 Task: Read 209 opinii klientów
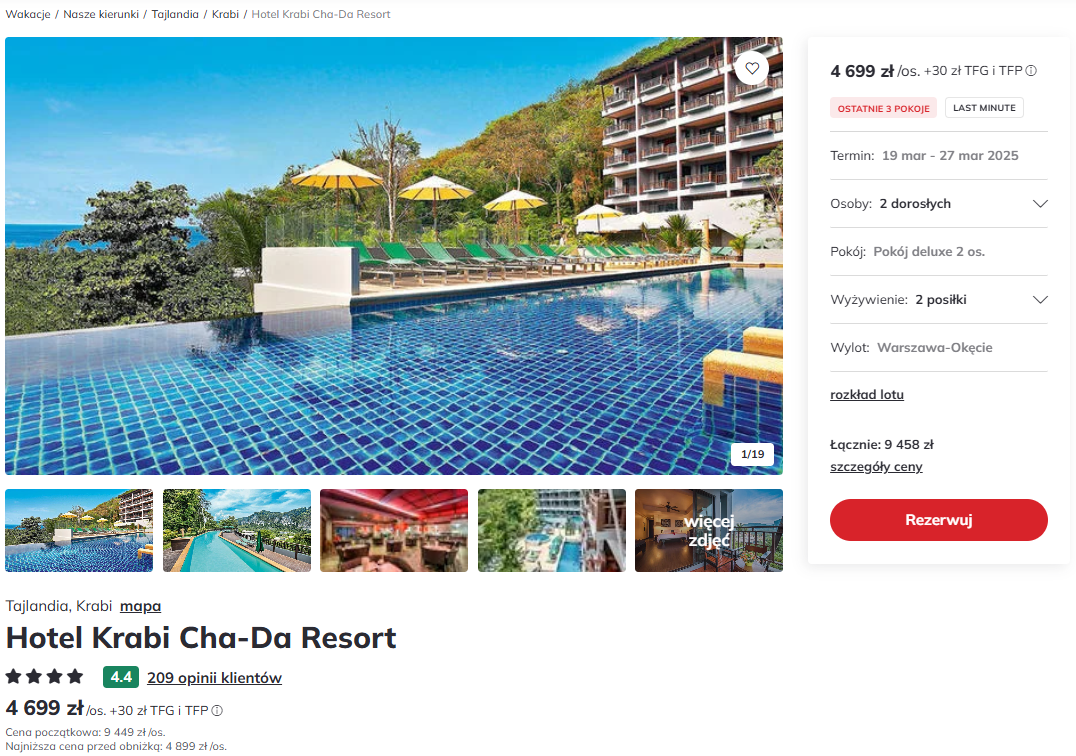214,678
